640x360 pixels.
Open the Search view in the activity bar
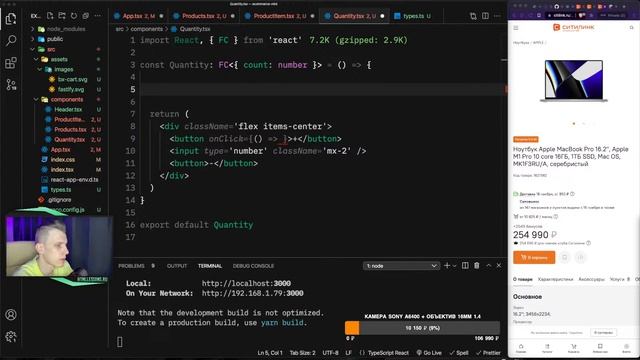pos(11,40)
